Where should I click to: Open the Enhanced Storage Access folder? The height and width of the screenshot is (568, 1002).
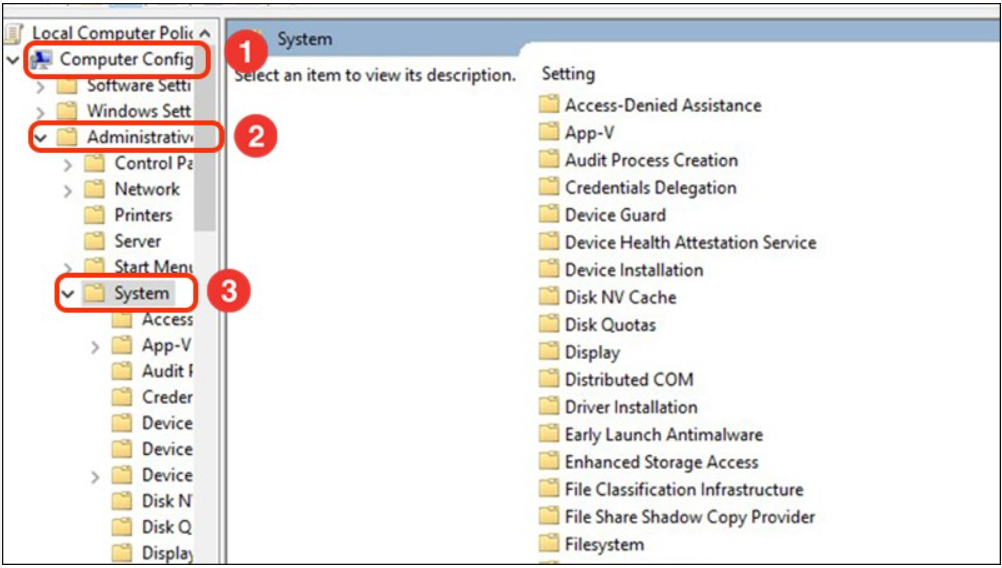[x=649, y=462]
